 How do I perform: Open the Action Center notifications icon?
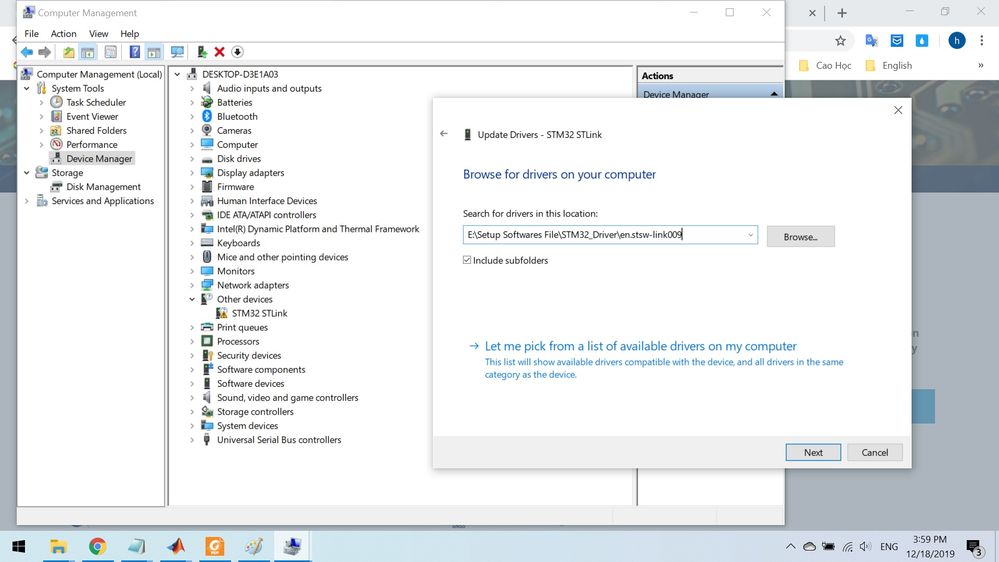pos(975,547)
